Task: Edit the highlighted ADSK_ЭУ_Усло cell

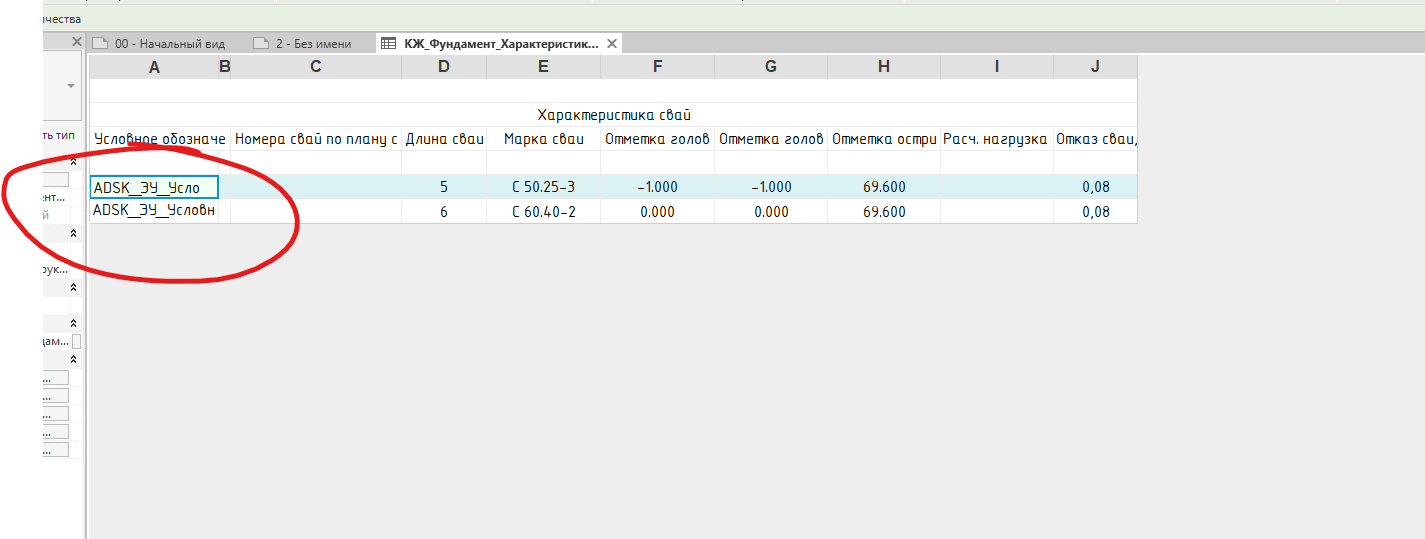Action: (x=154, y=187)
